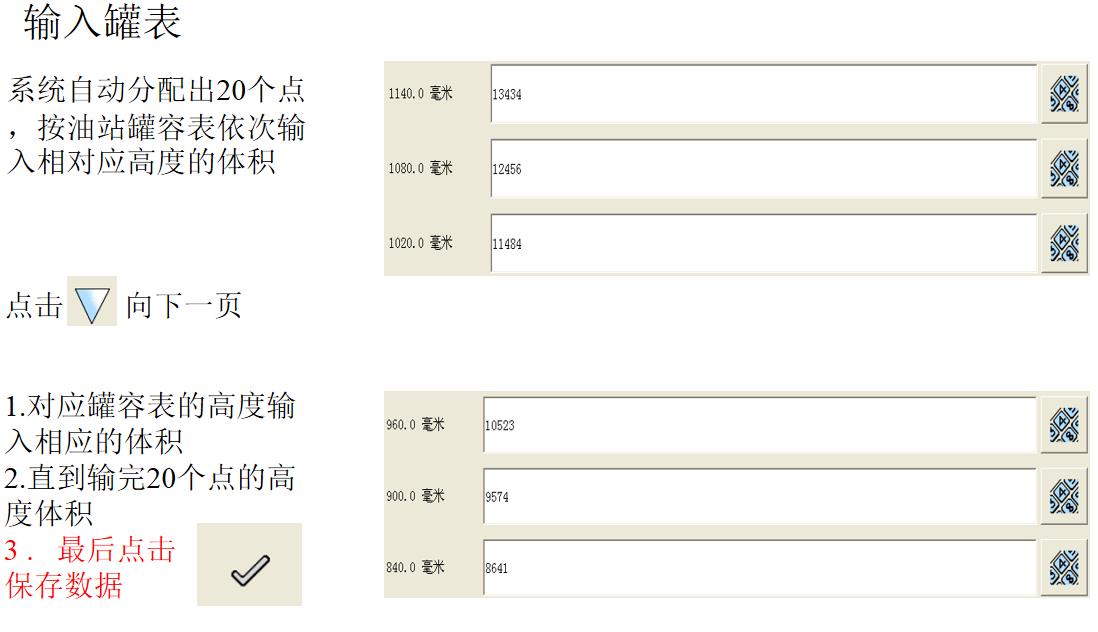
Task: Click keypad icon beside 1140.0 毫米 field
Action: (x=1064, y=94)
